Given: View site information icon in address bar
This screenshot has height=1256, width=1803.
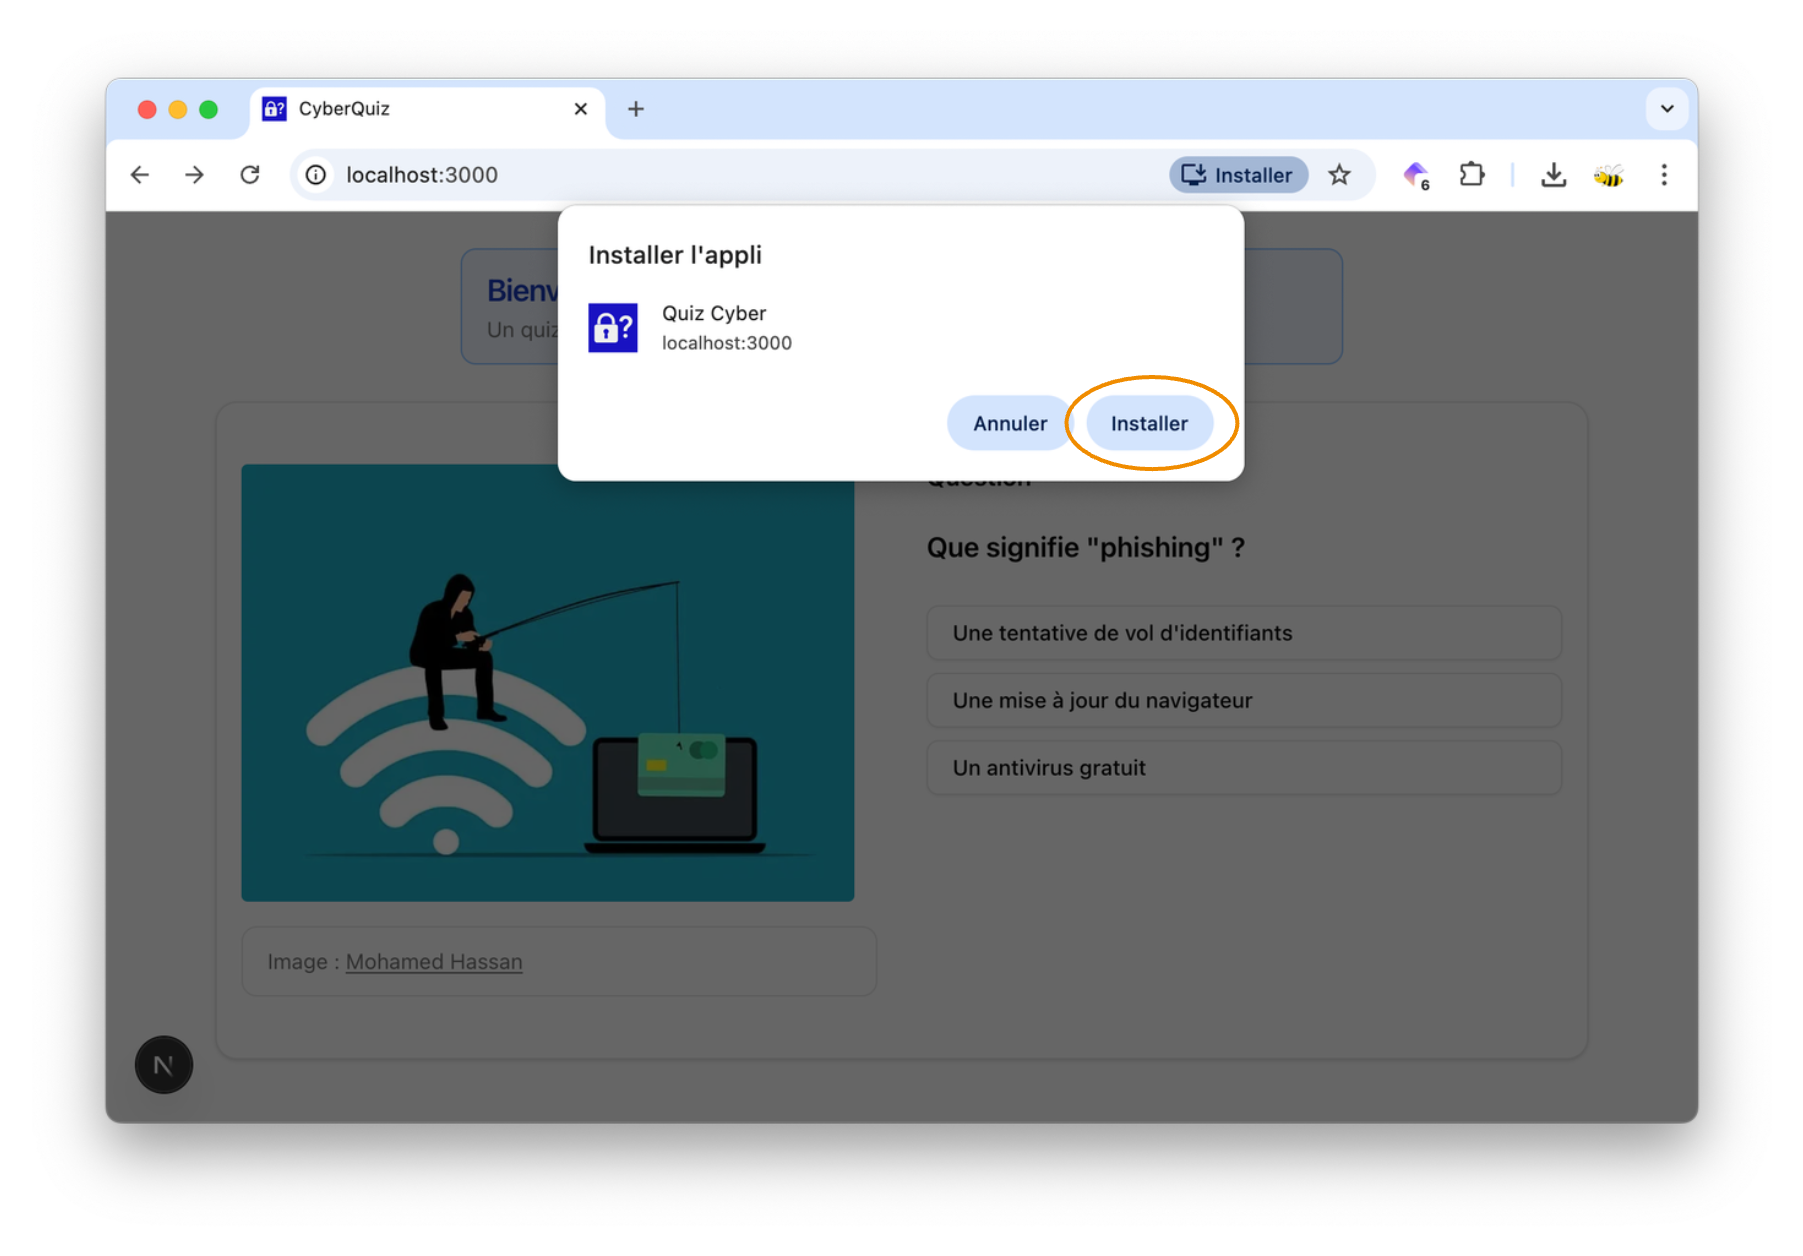Looking at the screenshot, I should [x=316, y=175].
